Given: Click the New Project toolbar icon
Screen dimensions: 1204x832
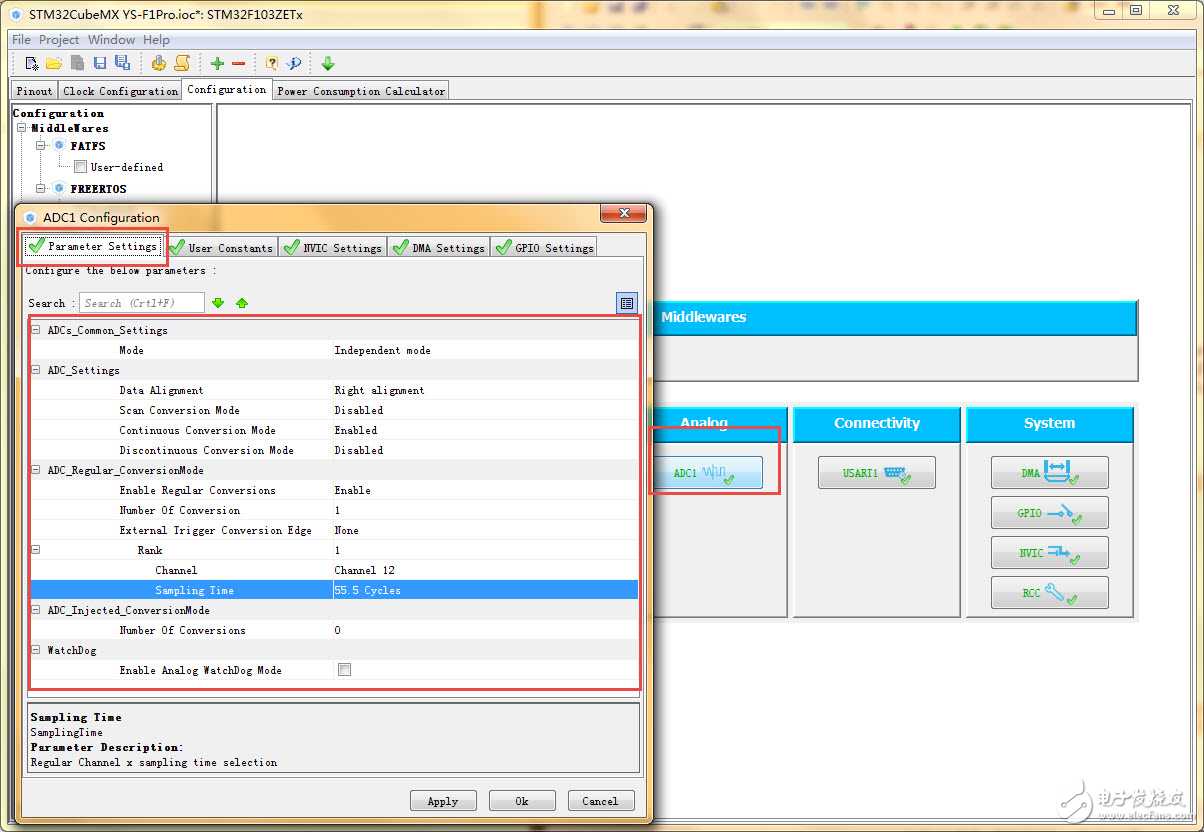Looking at the screenshot, I should pyautogui.click(x=32, y=63).
